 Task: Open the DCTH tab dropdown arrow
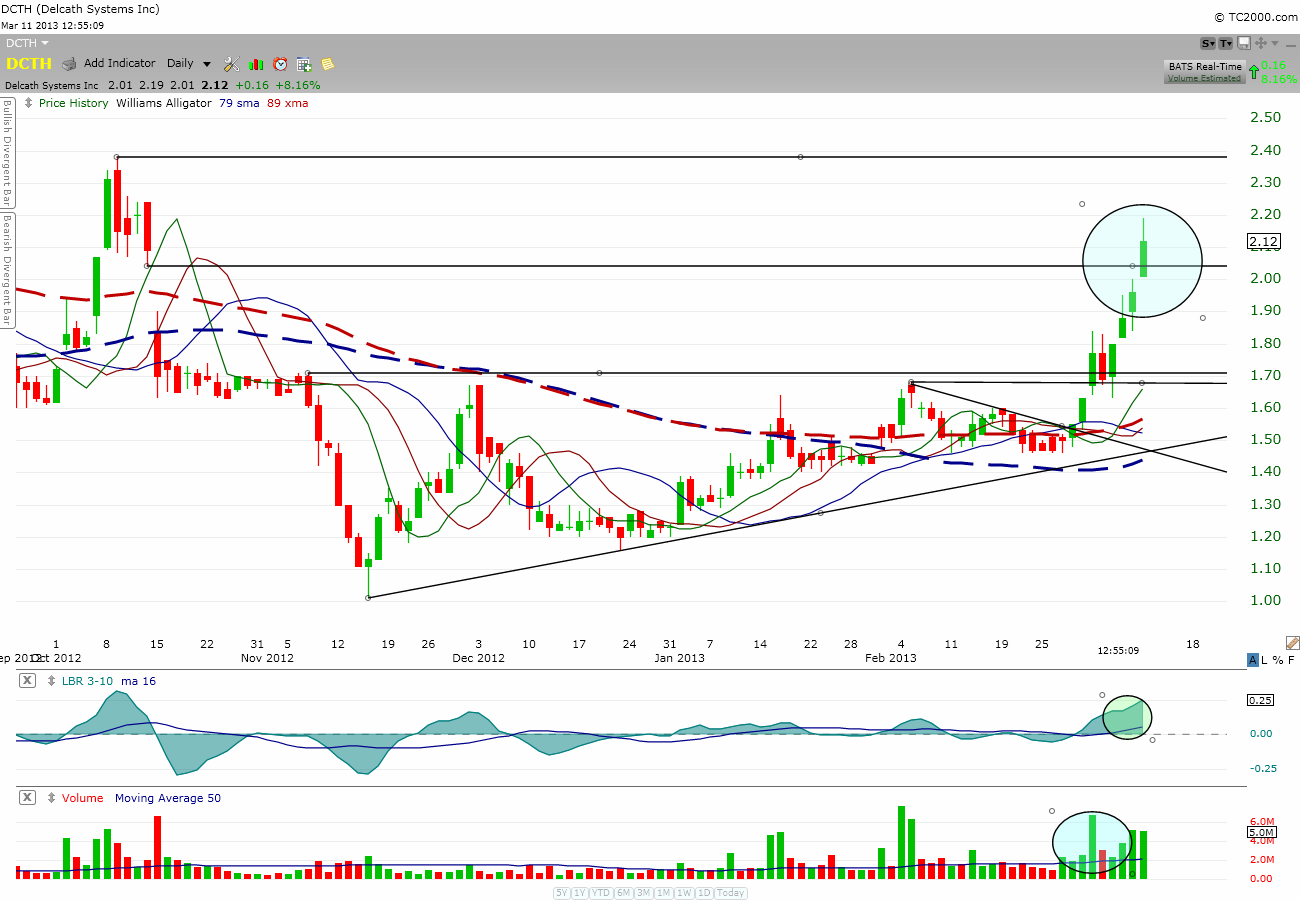(x=45, y=43)
